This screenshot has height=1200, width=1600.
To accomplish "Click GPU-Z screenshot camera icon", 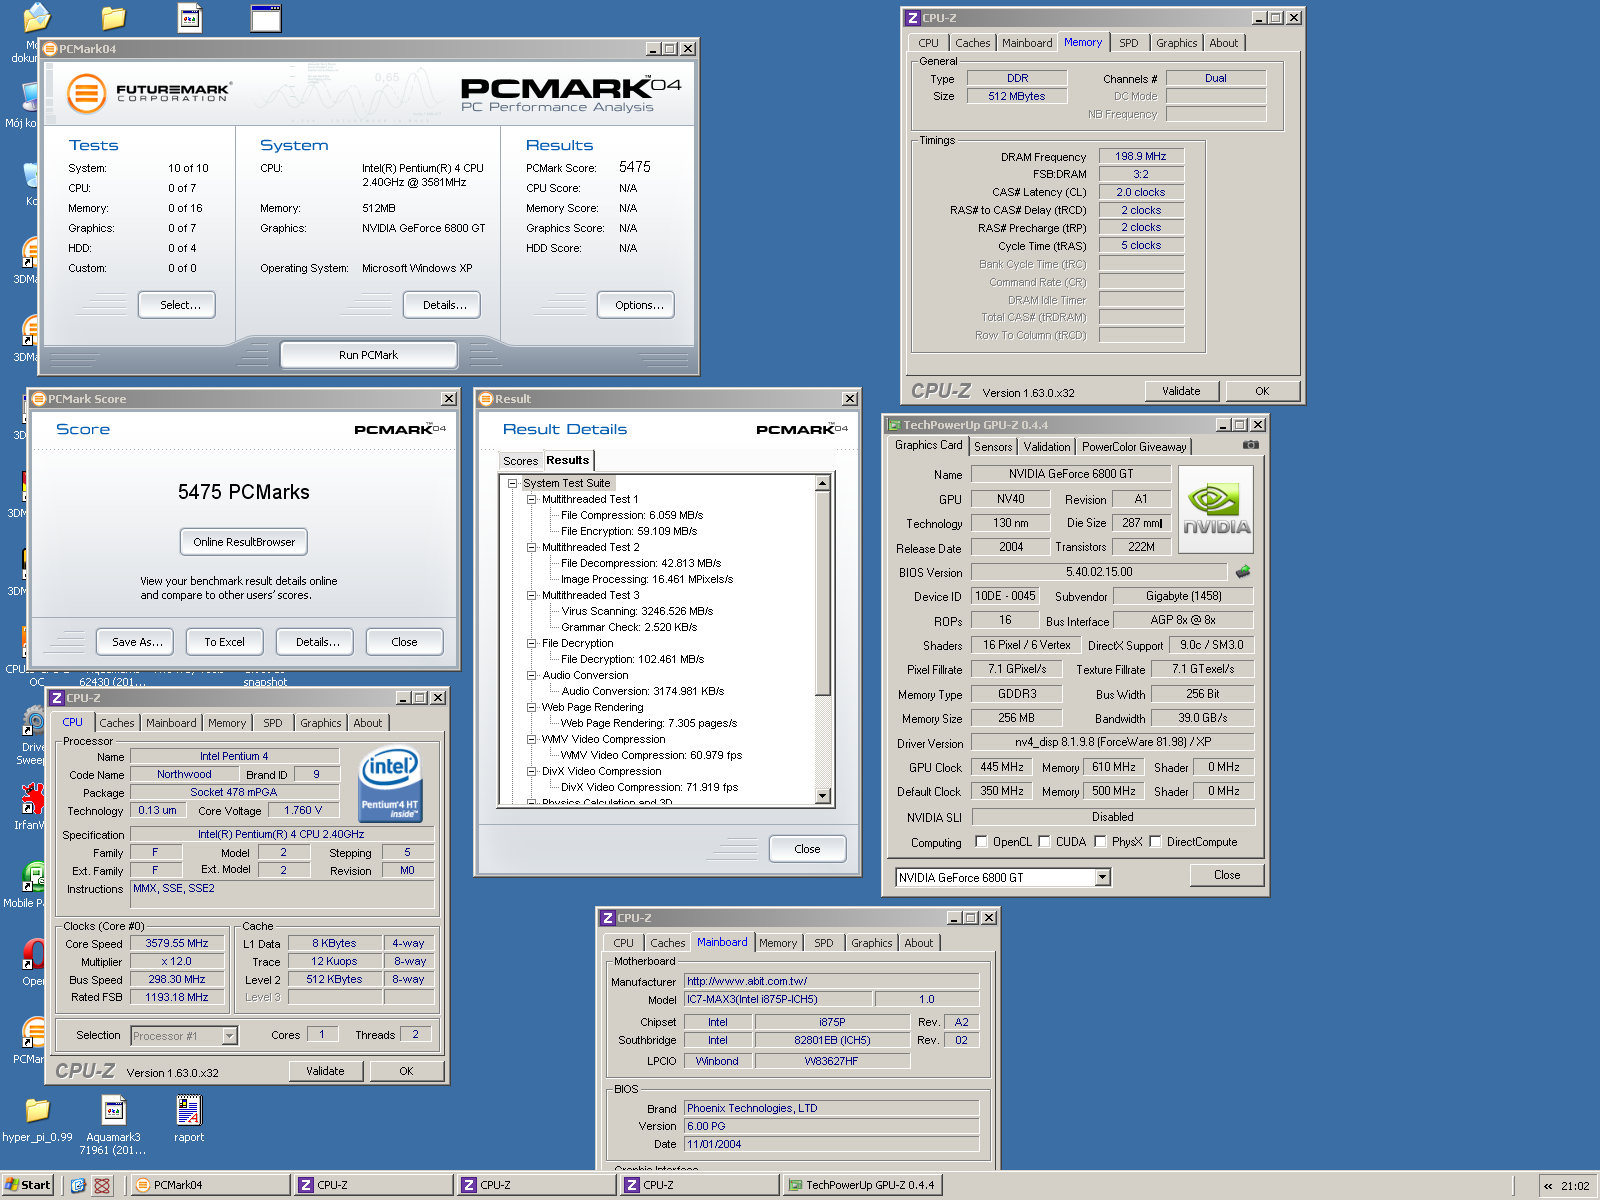I will pyautogui.click(x=1250, y=445).
